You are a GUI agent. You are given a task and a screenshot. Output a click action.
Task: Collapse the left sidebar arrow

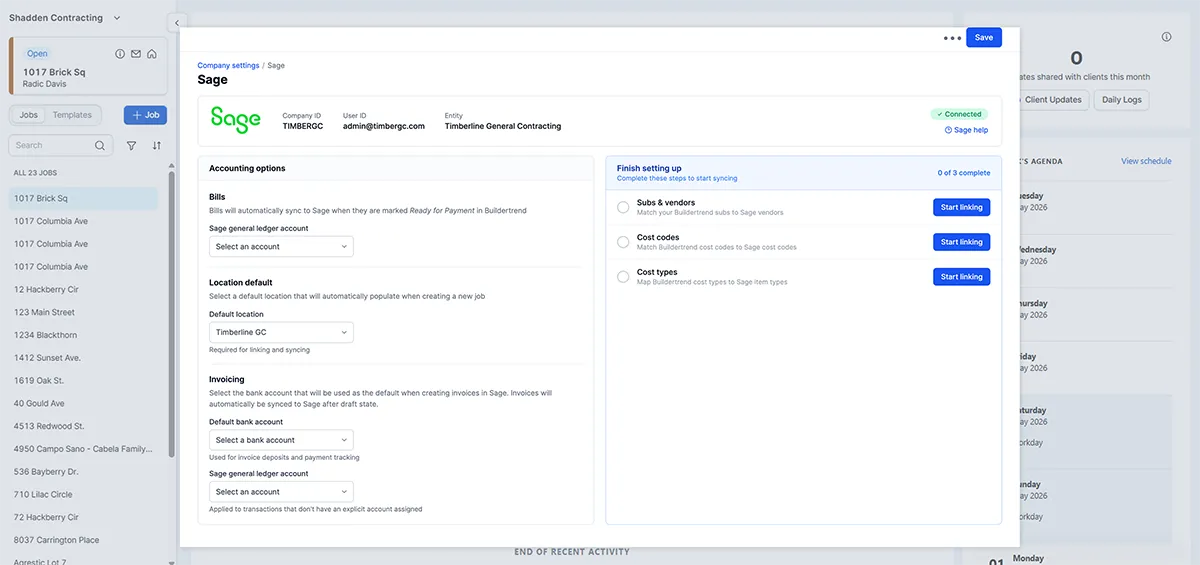[x=177, y=22]
